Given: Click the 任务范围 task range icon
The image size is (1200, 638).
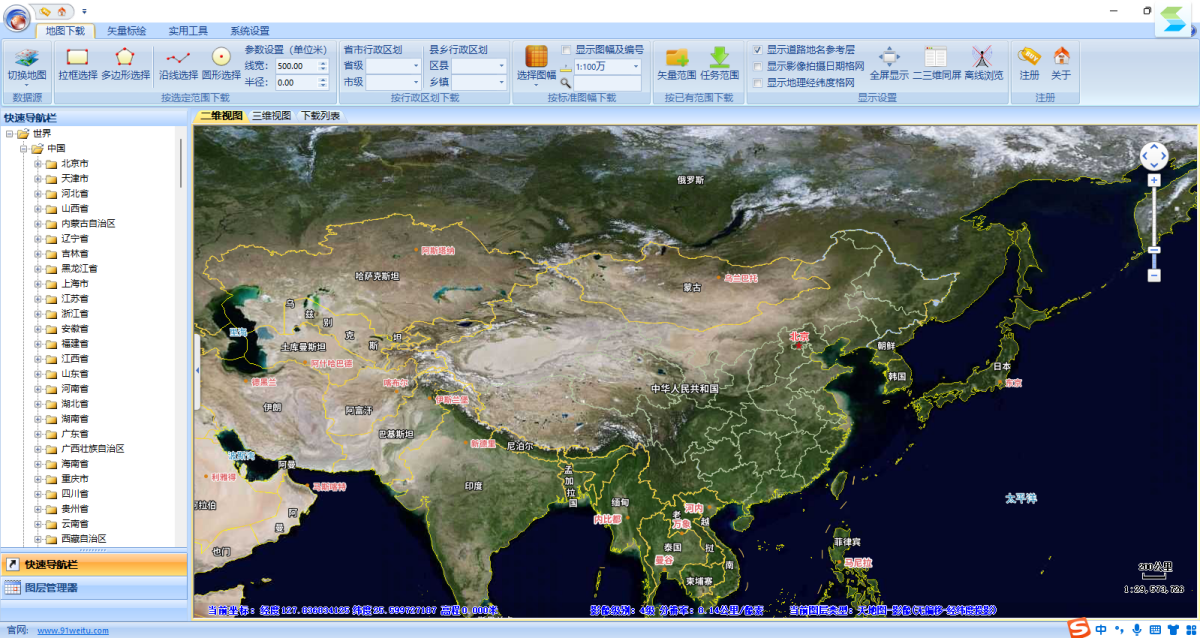Looking at the screenshot, I should (x=719, y=65).
